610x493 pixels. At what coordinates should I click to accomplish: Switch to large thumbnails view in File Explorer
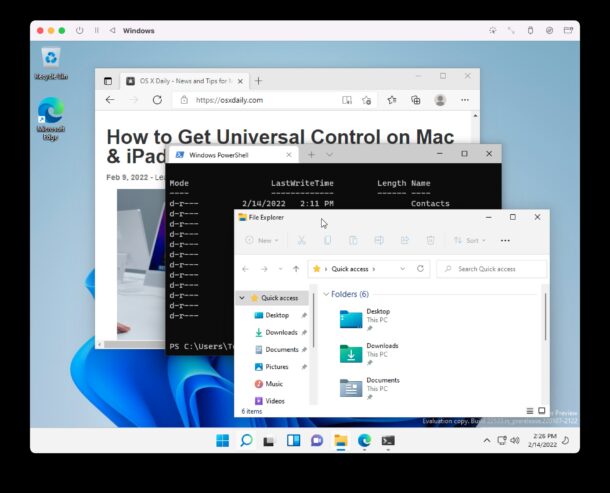point(542,410)
